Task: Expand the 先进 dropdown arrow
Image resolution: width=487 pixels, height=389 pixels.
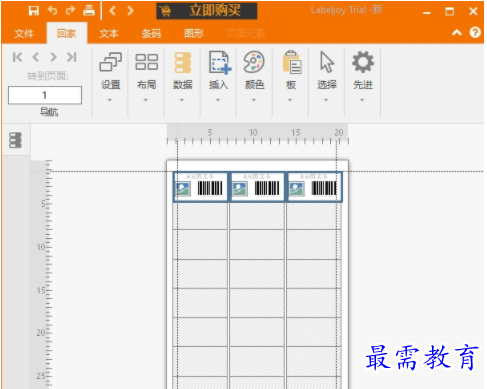Action: click(x=362, y=100)
